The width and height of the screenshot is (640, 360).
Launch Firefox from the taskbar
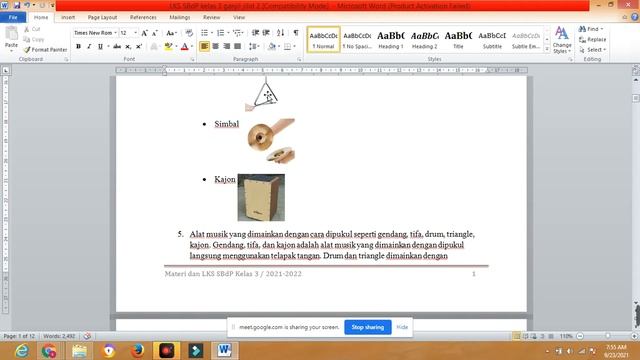[x=138, y=351]
